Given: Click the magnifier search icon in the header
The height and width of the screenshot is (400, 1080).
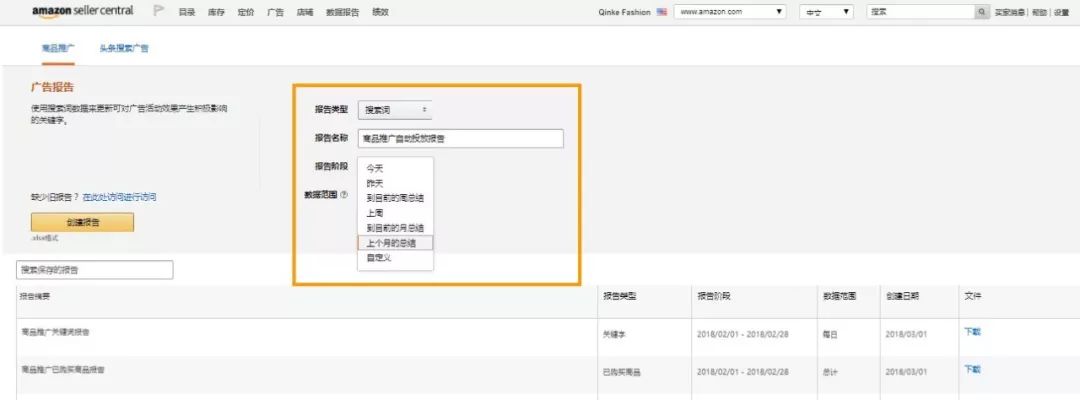Looking at the screenshot, I should [982, 12].
